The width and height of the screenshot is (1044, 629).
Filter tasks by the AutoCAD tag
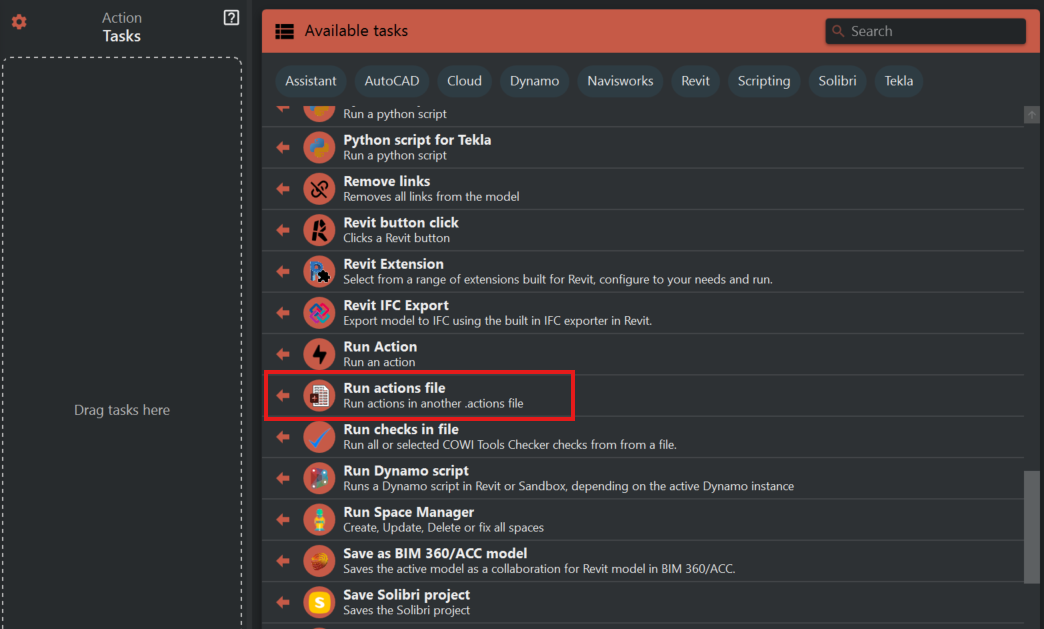[x=392, y=81]
